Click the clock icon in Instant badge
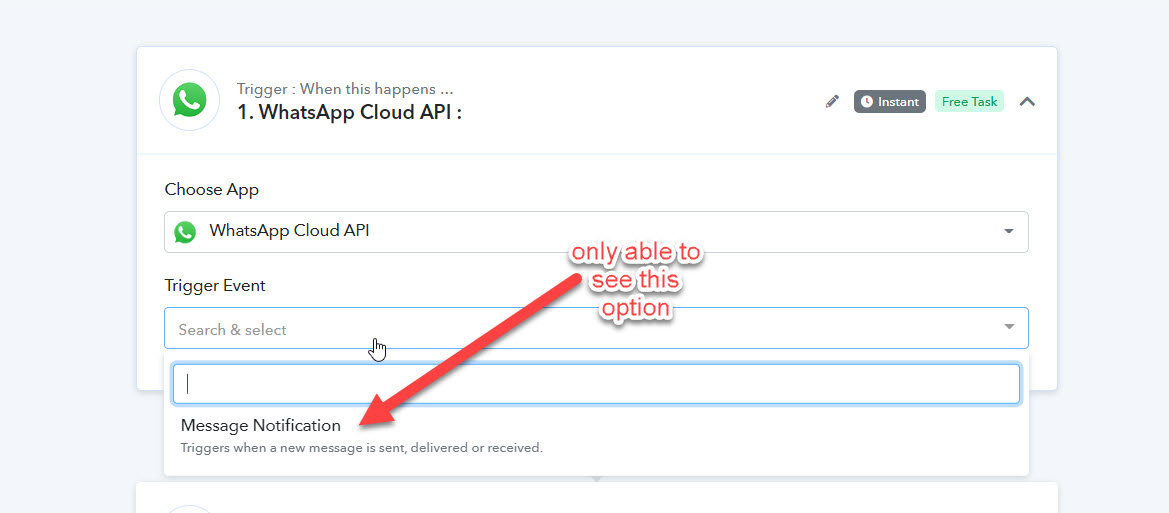The image size is (1169, 513). 866,101
